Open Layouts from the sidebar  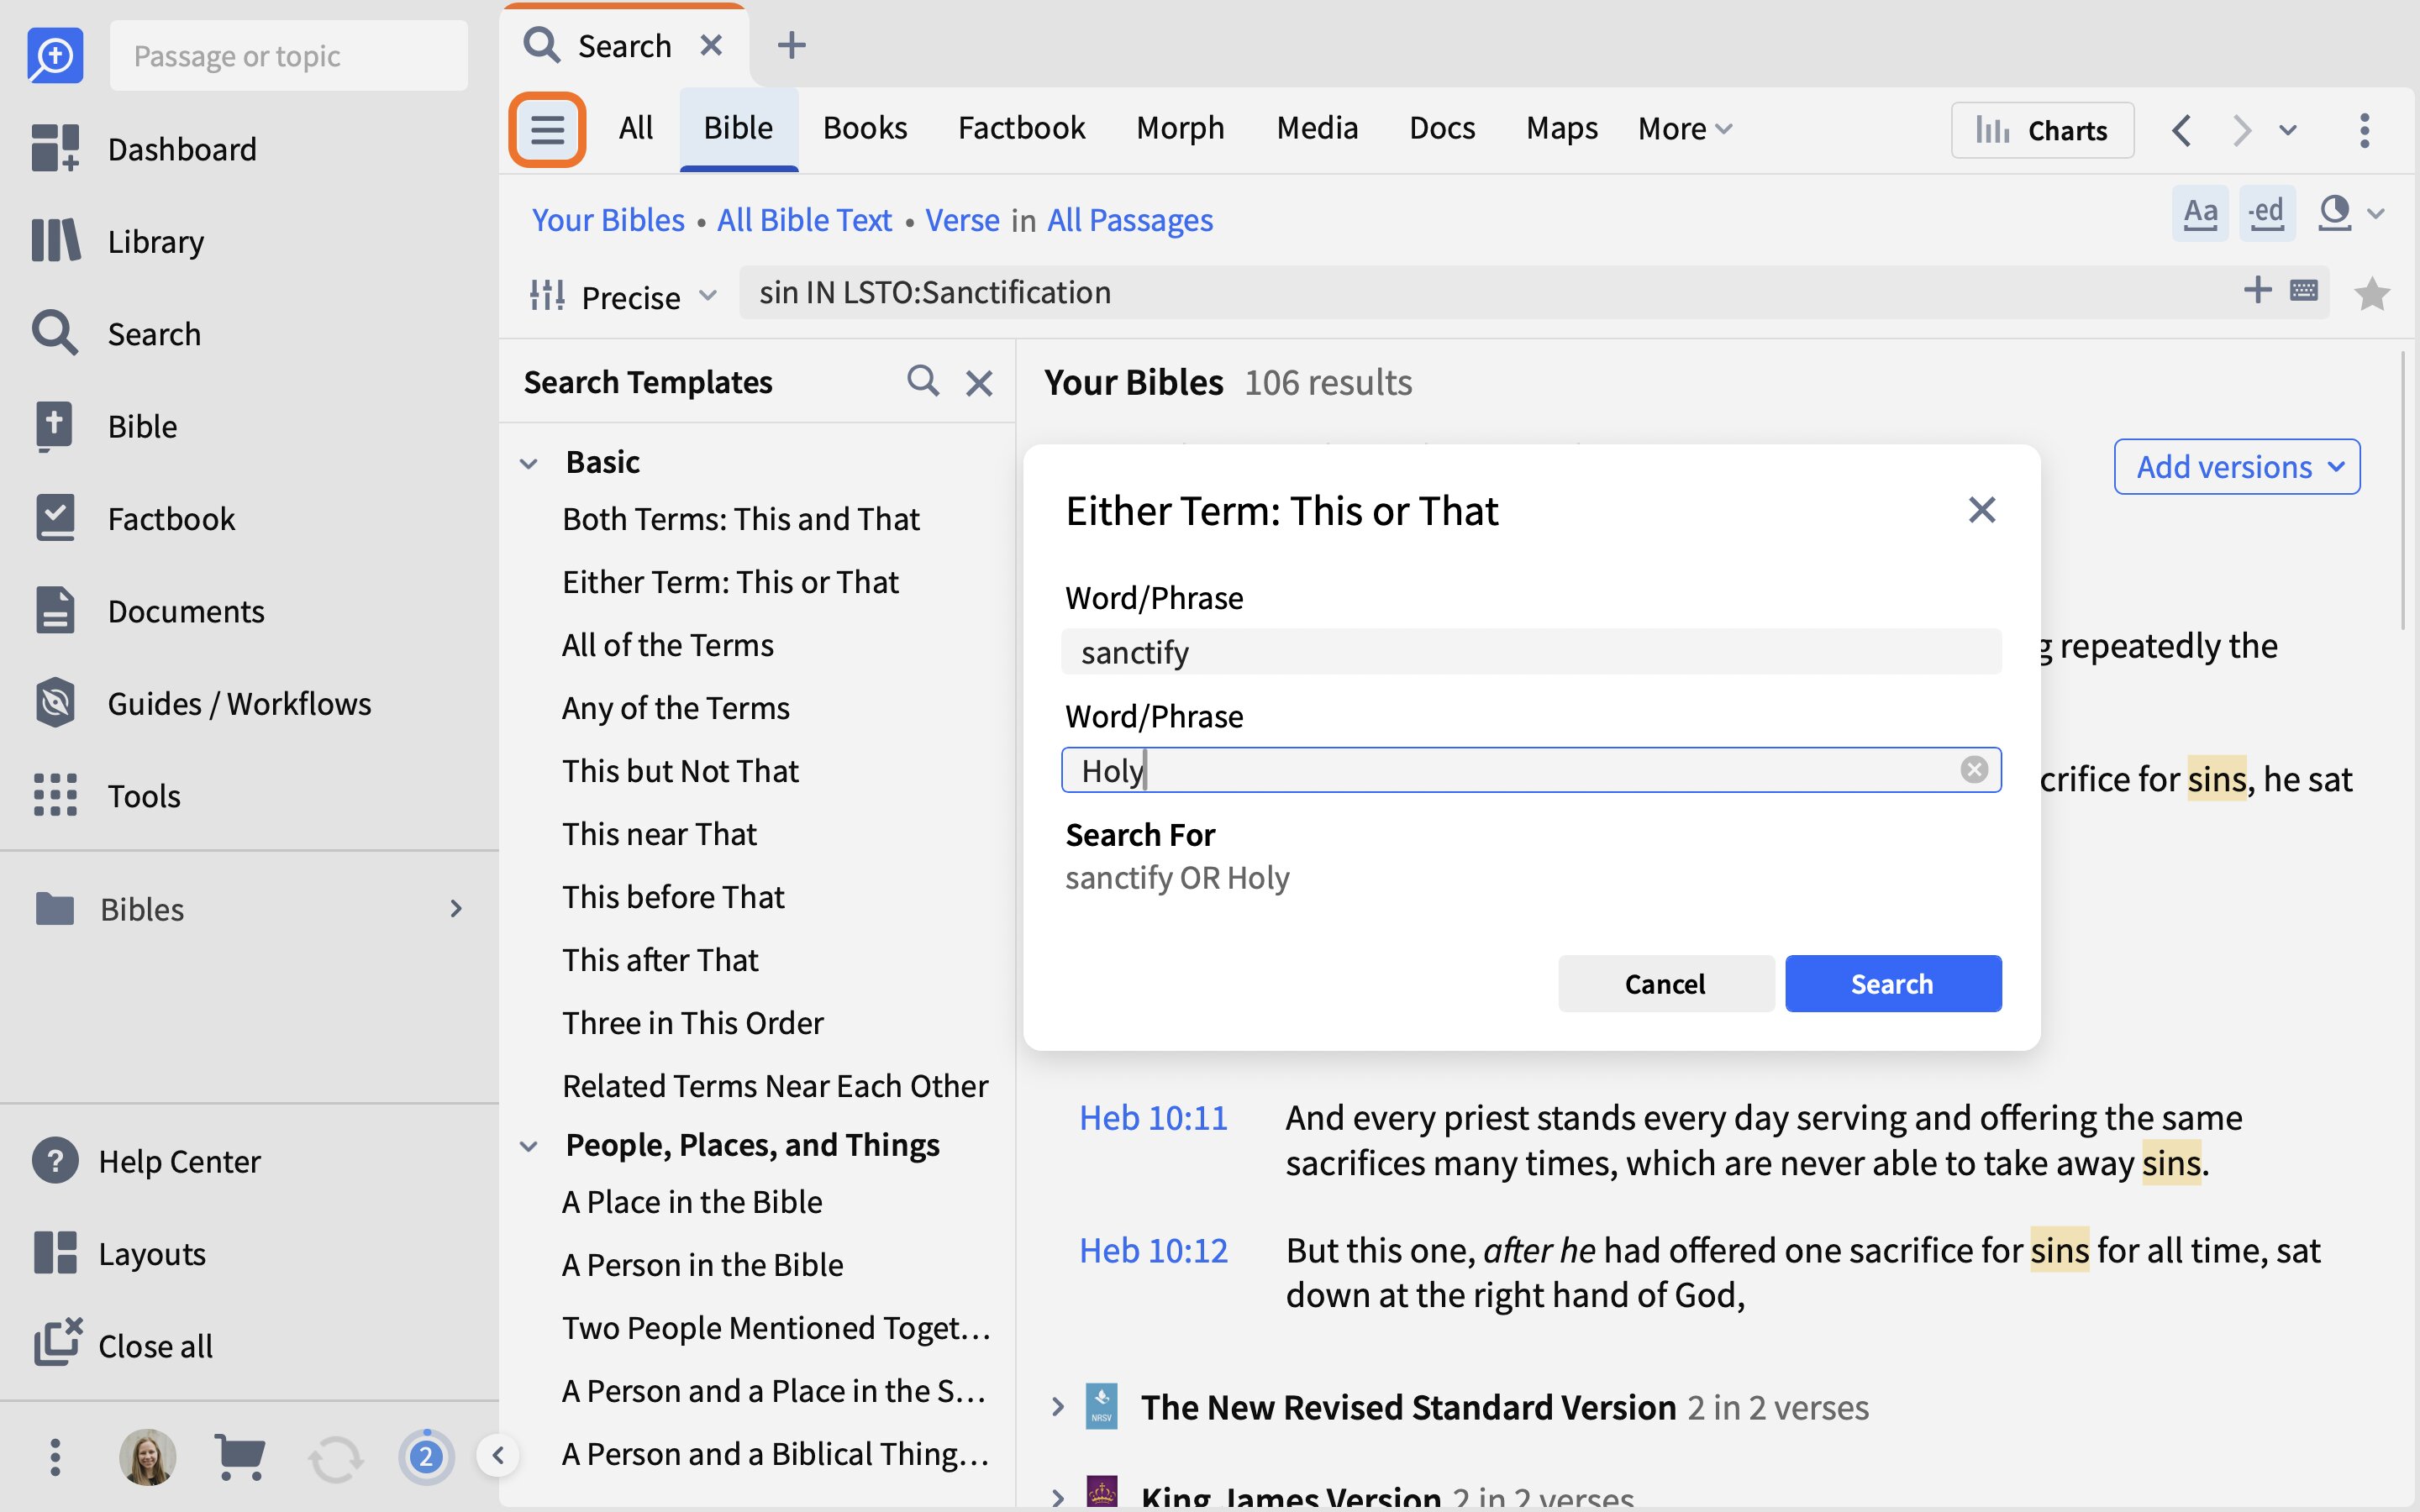click(152, 1253)
